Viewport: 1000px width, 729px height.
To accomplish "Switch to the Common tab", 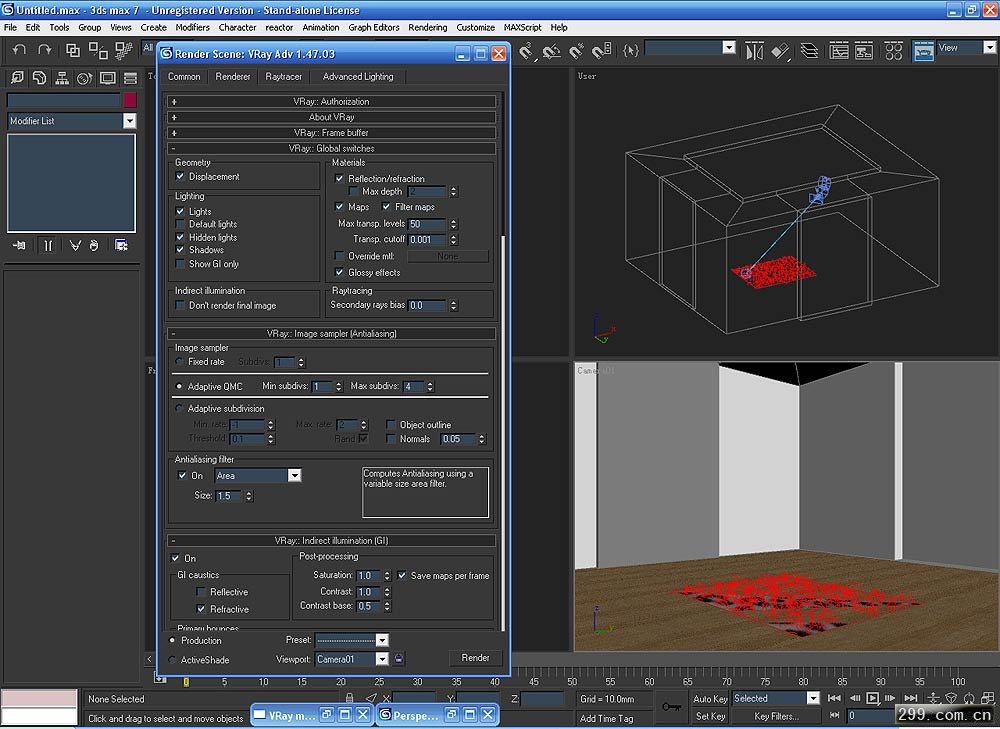I will 184,77.
